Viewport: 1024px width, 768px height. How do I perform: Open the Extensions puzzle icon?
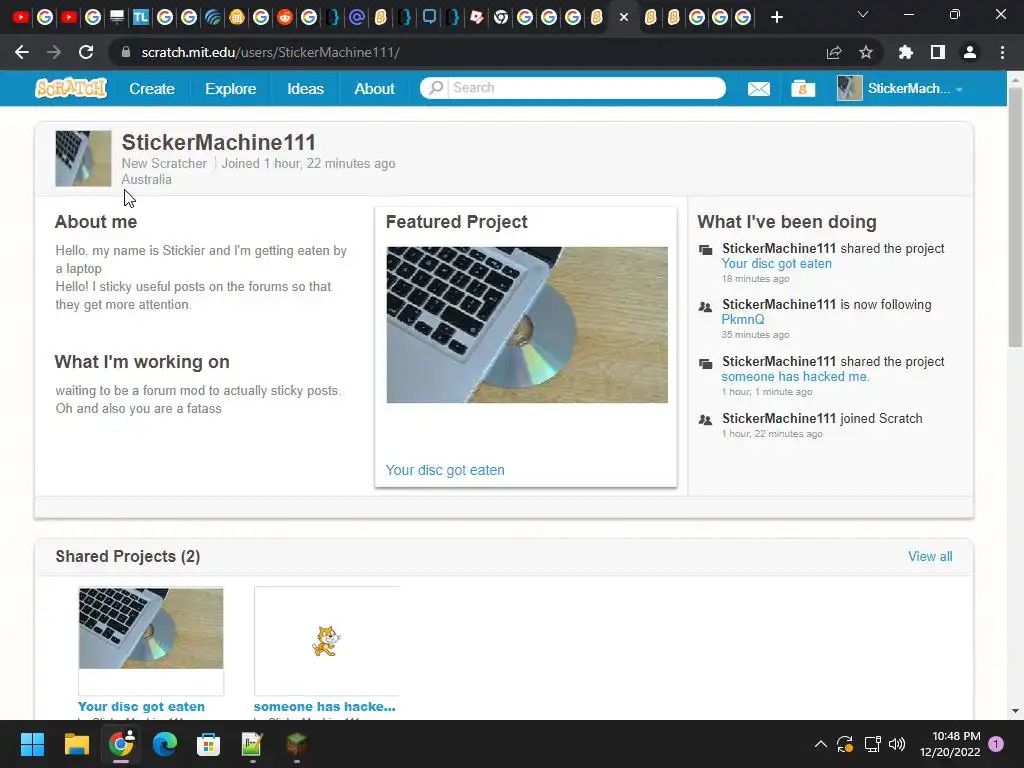pos(906,52)
